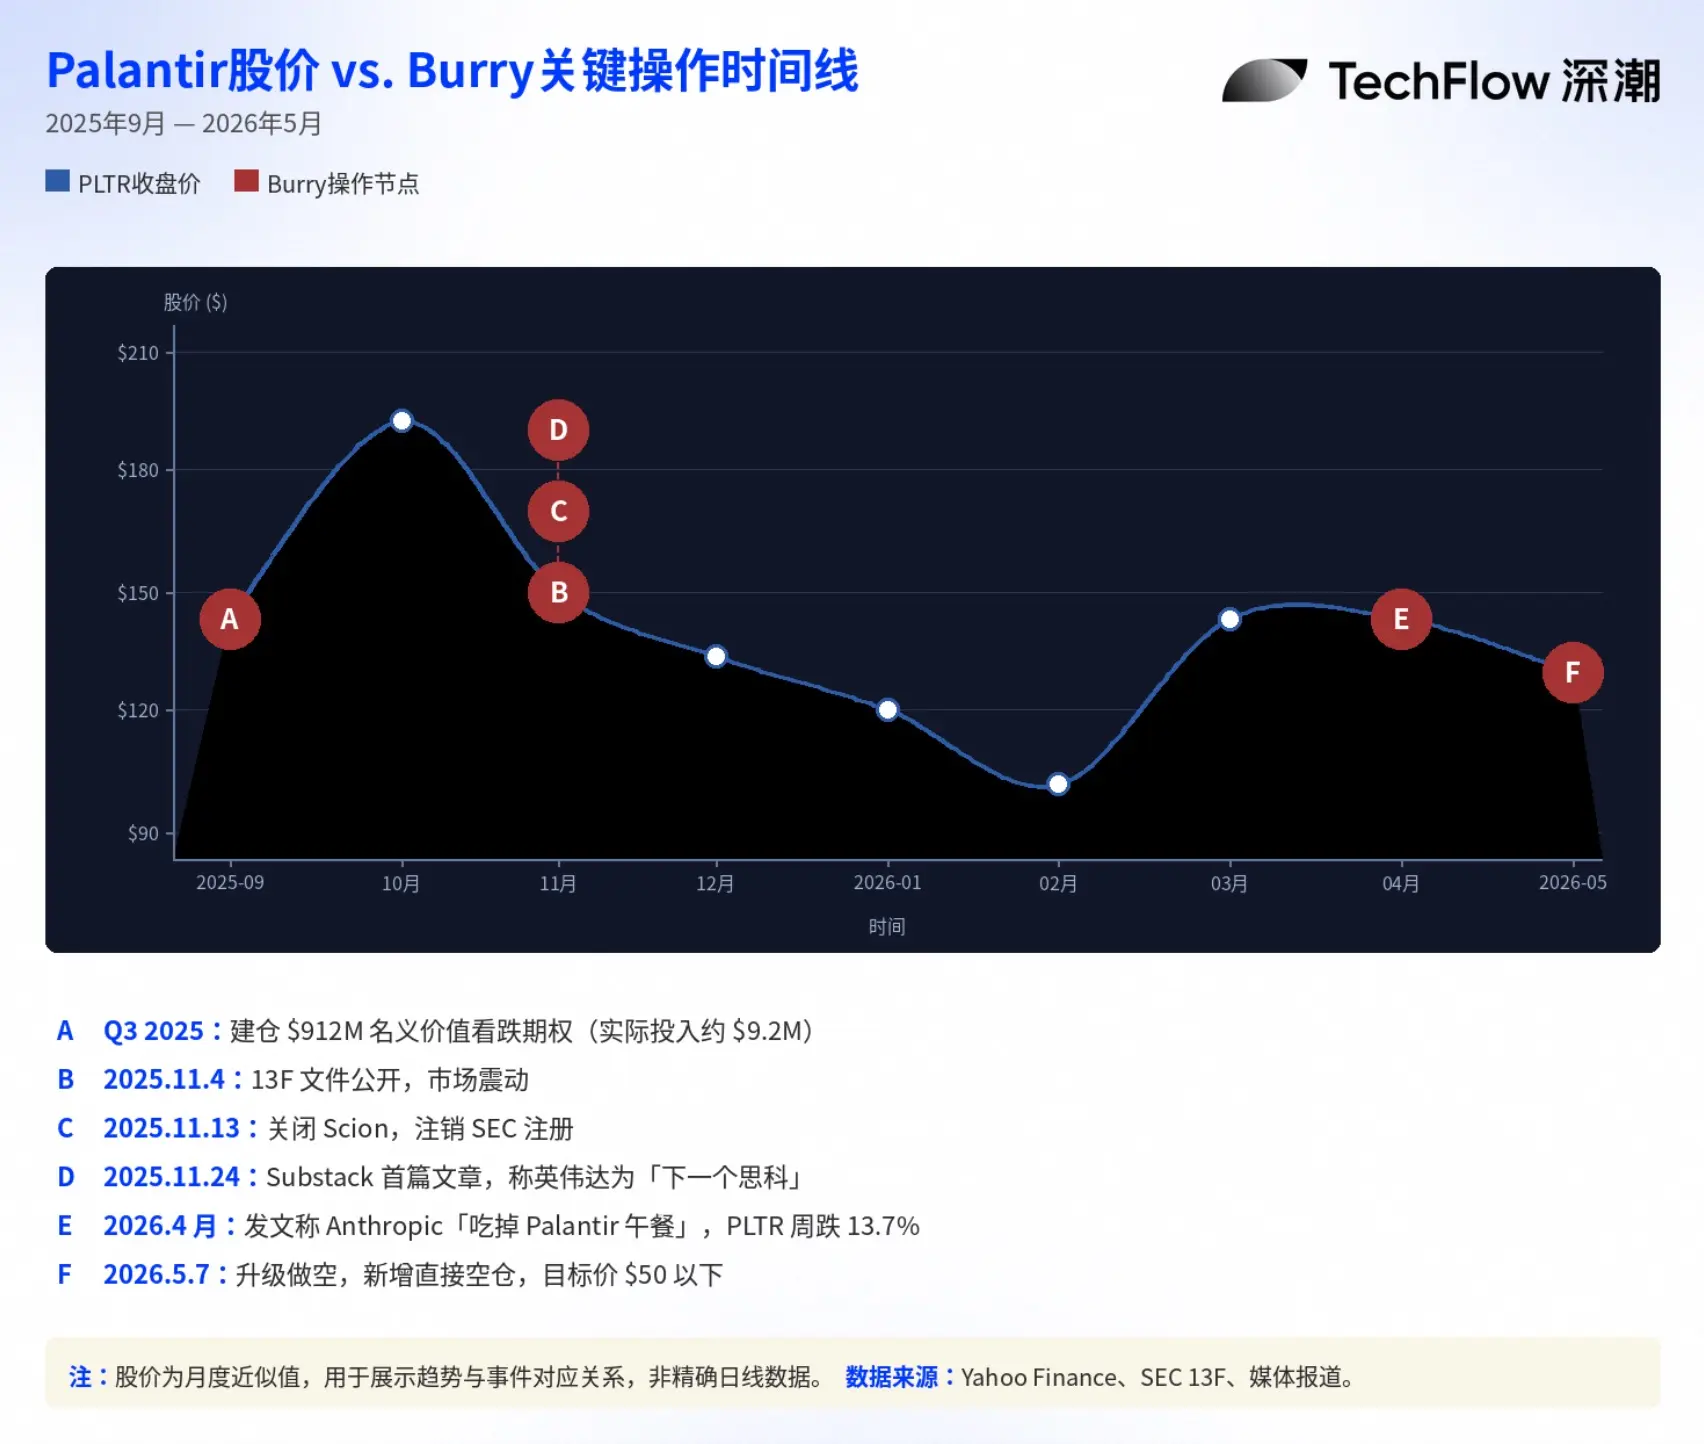Click the blue PLTR收盘价 legend swatch
Screen dimensions: 1704x1444
pyautogui.click(x=57, y=181)
